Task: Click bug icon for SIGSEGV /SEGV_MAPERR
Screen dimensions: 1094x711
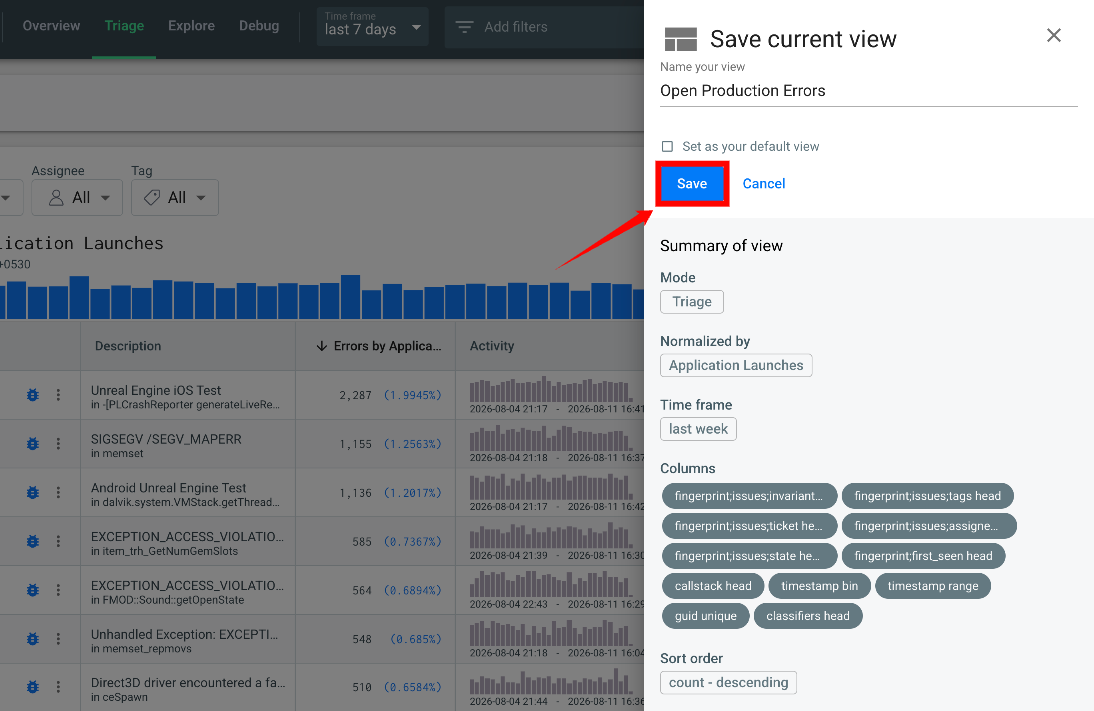Action: coord(33,444)
